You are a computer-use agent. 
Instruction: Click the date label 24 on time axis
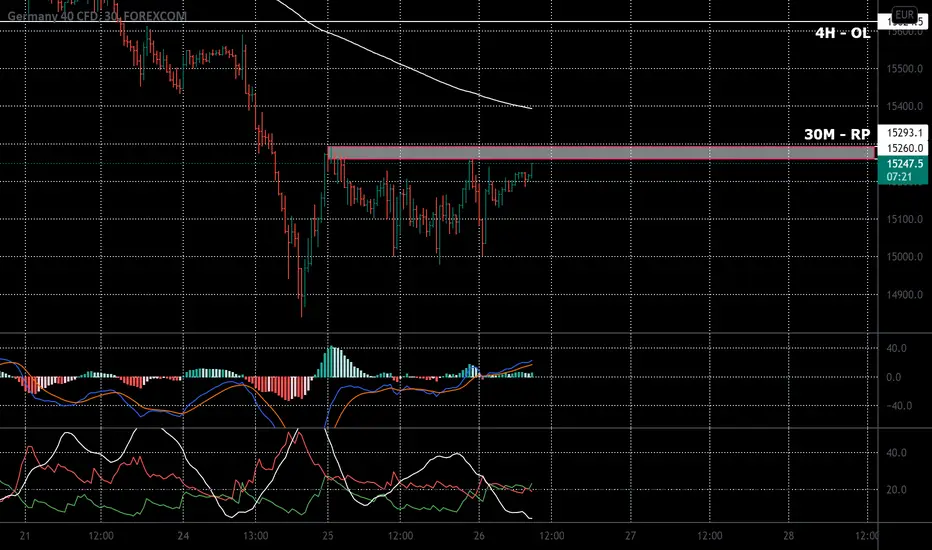coord(182,536)
